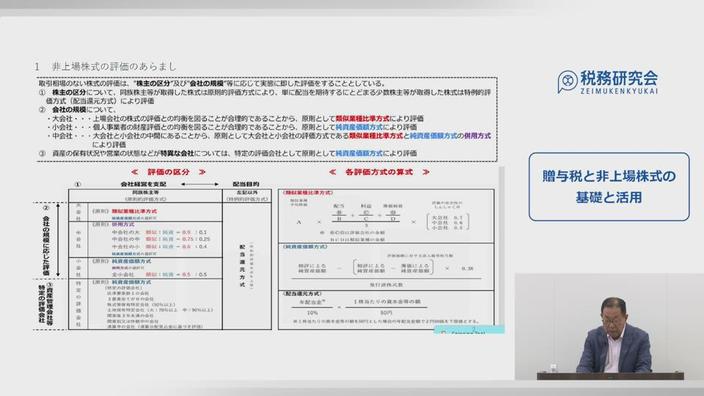Image resolution: width=704 pixels, height=396 pixels.
Task: Click the dashed summary text box
Action: (267, 119)
